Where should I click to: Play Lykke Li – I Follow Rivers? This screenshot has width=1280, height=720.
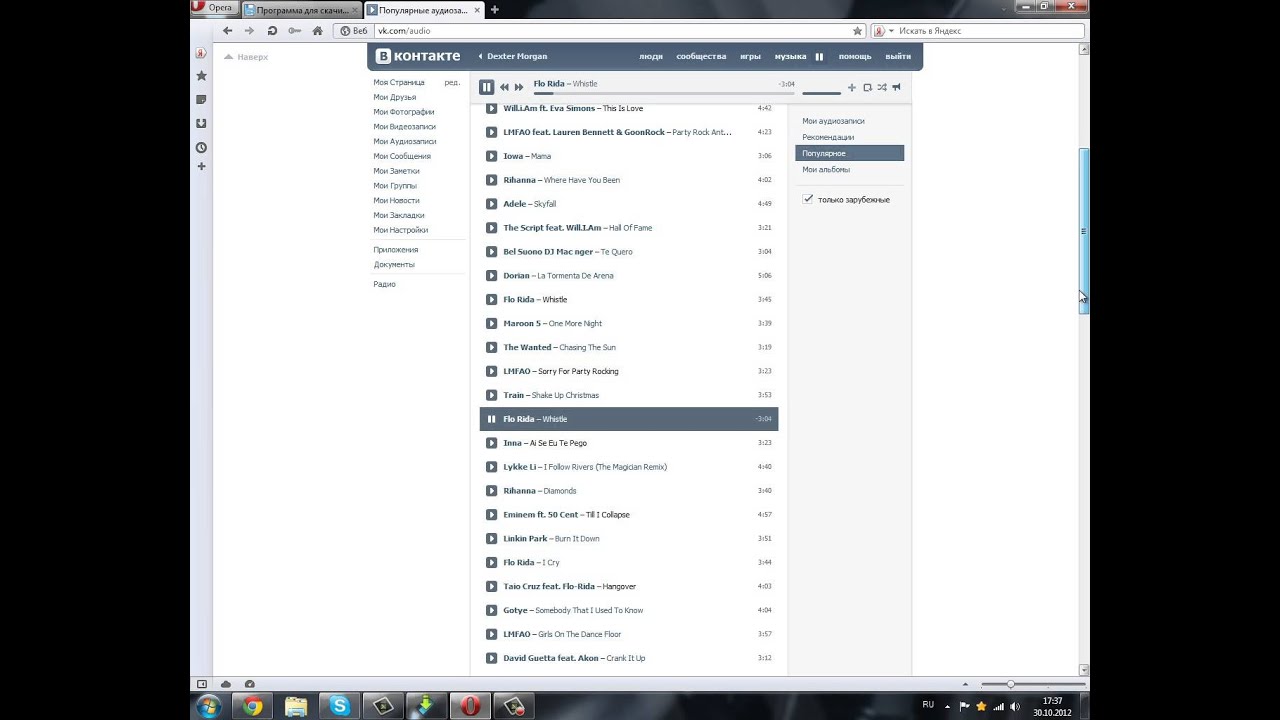coord(491,467)
